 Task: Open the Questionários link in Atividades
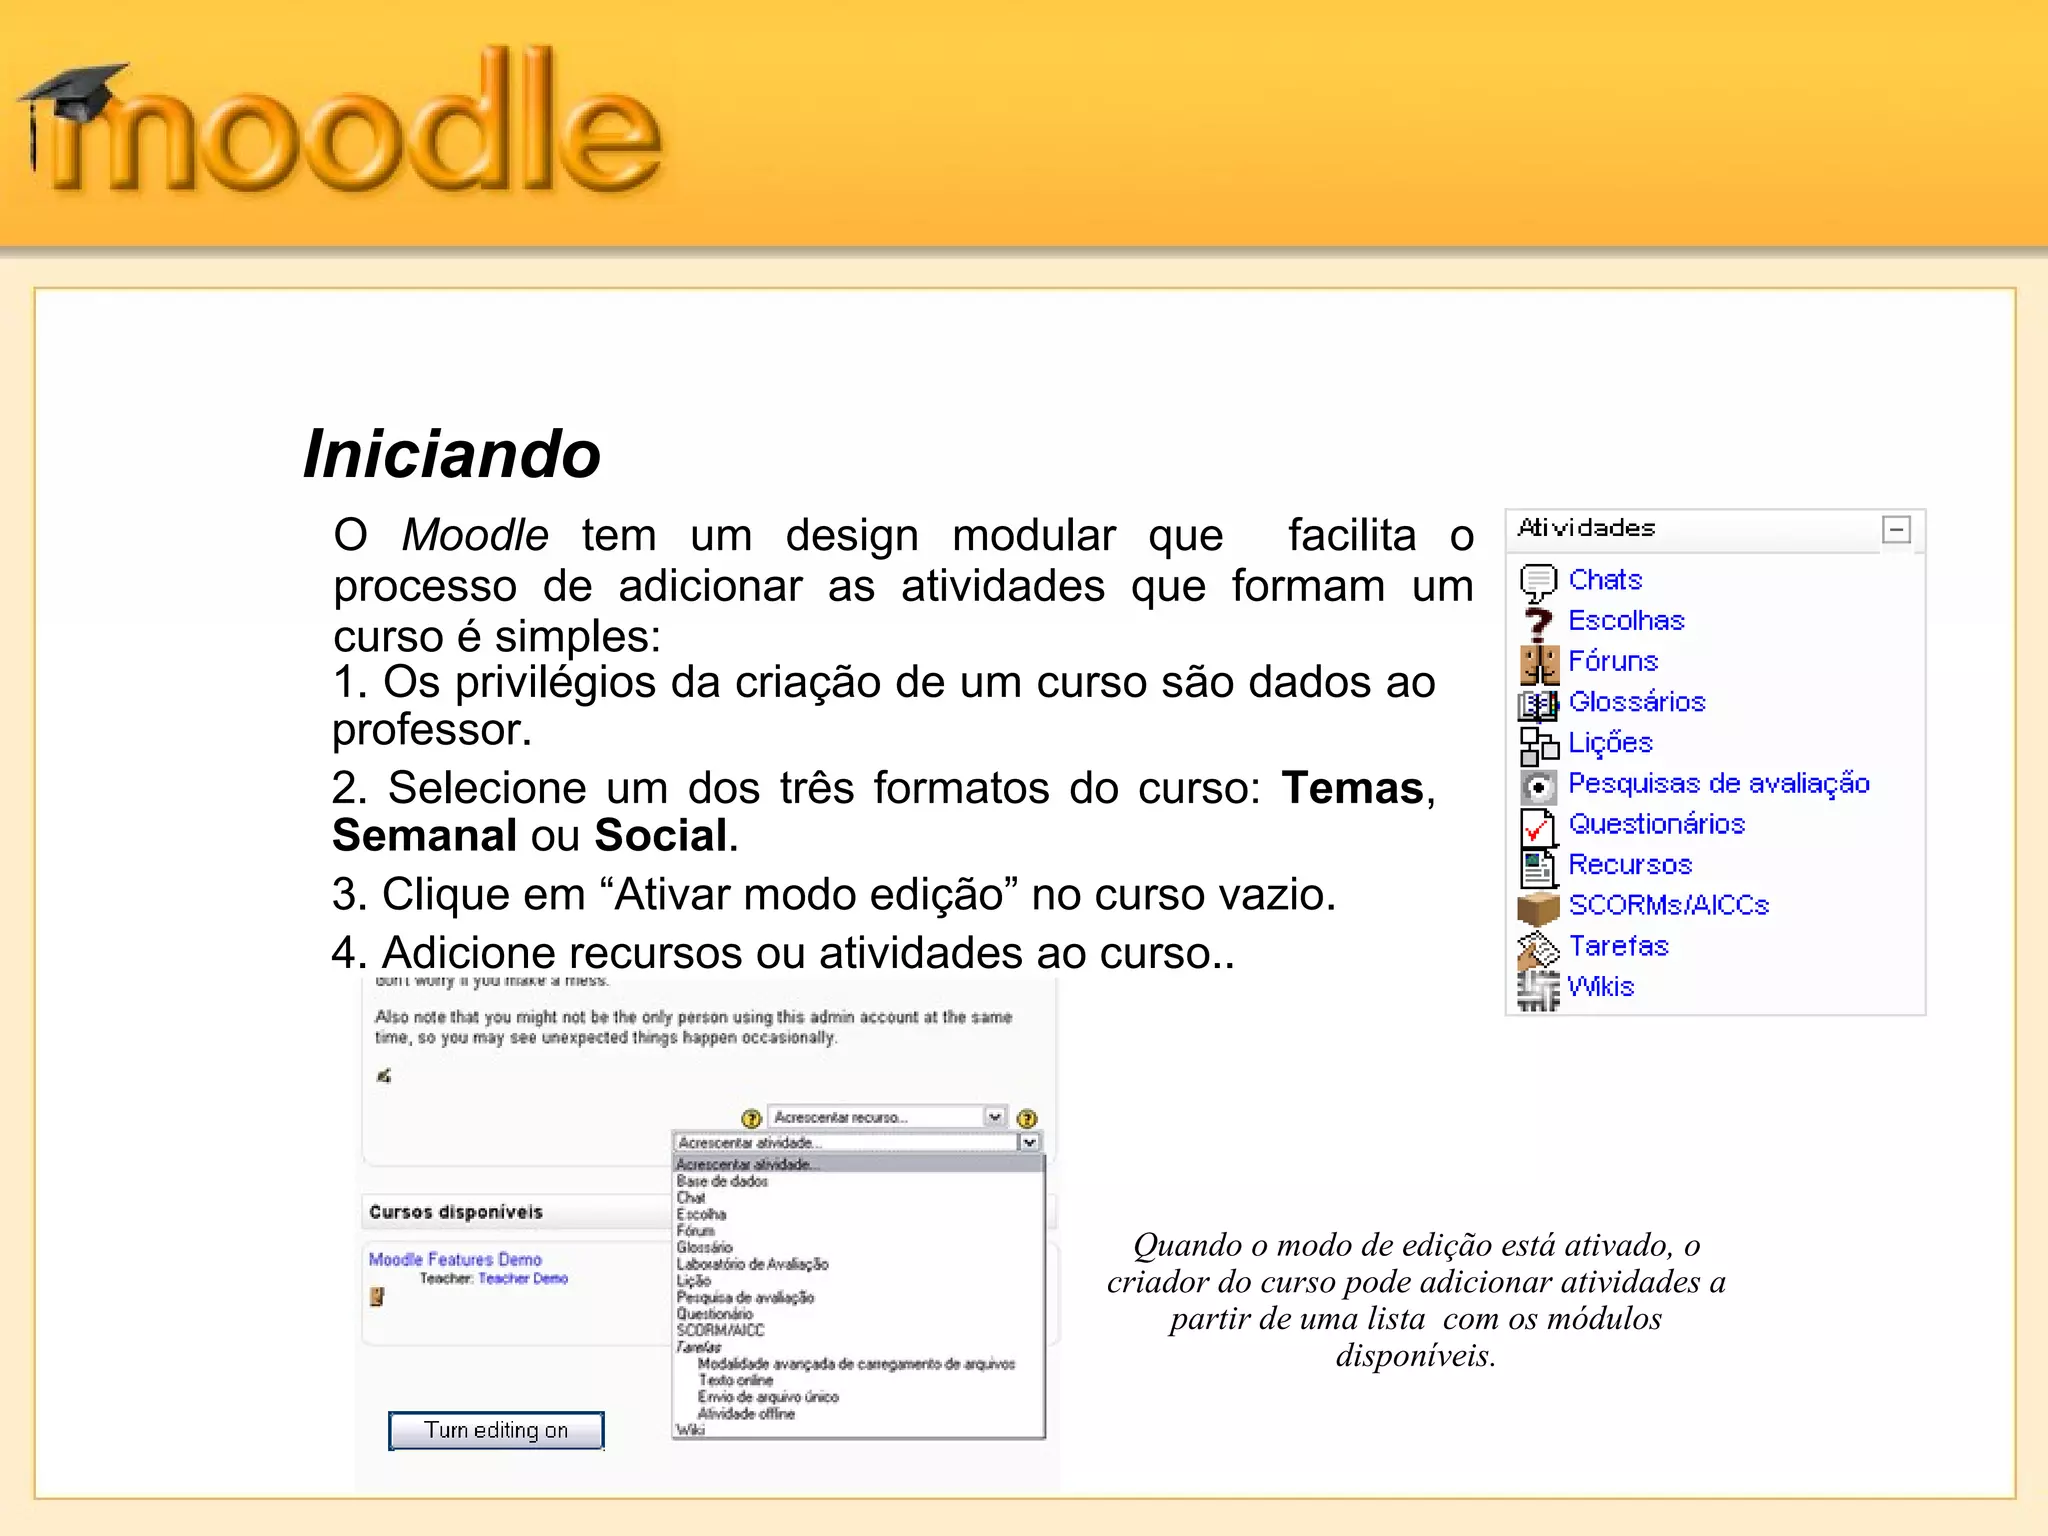[x=1656, y=824]
